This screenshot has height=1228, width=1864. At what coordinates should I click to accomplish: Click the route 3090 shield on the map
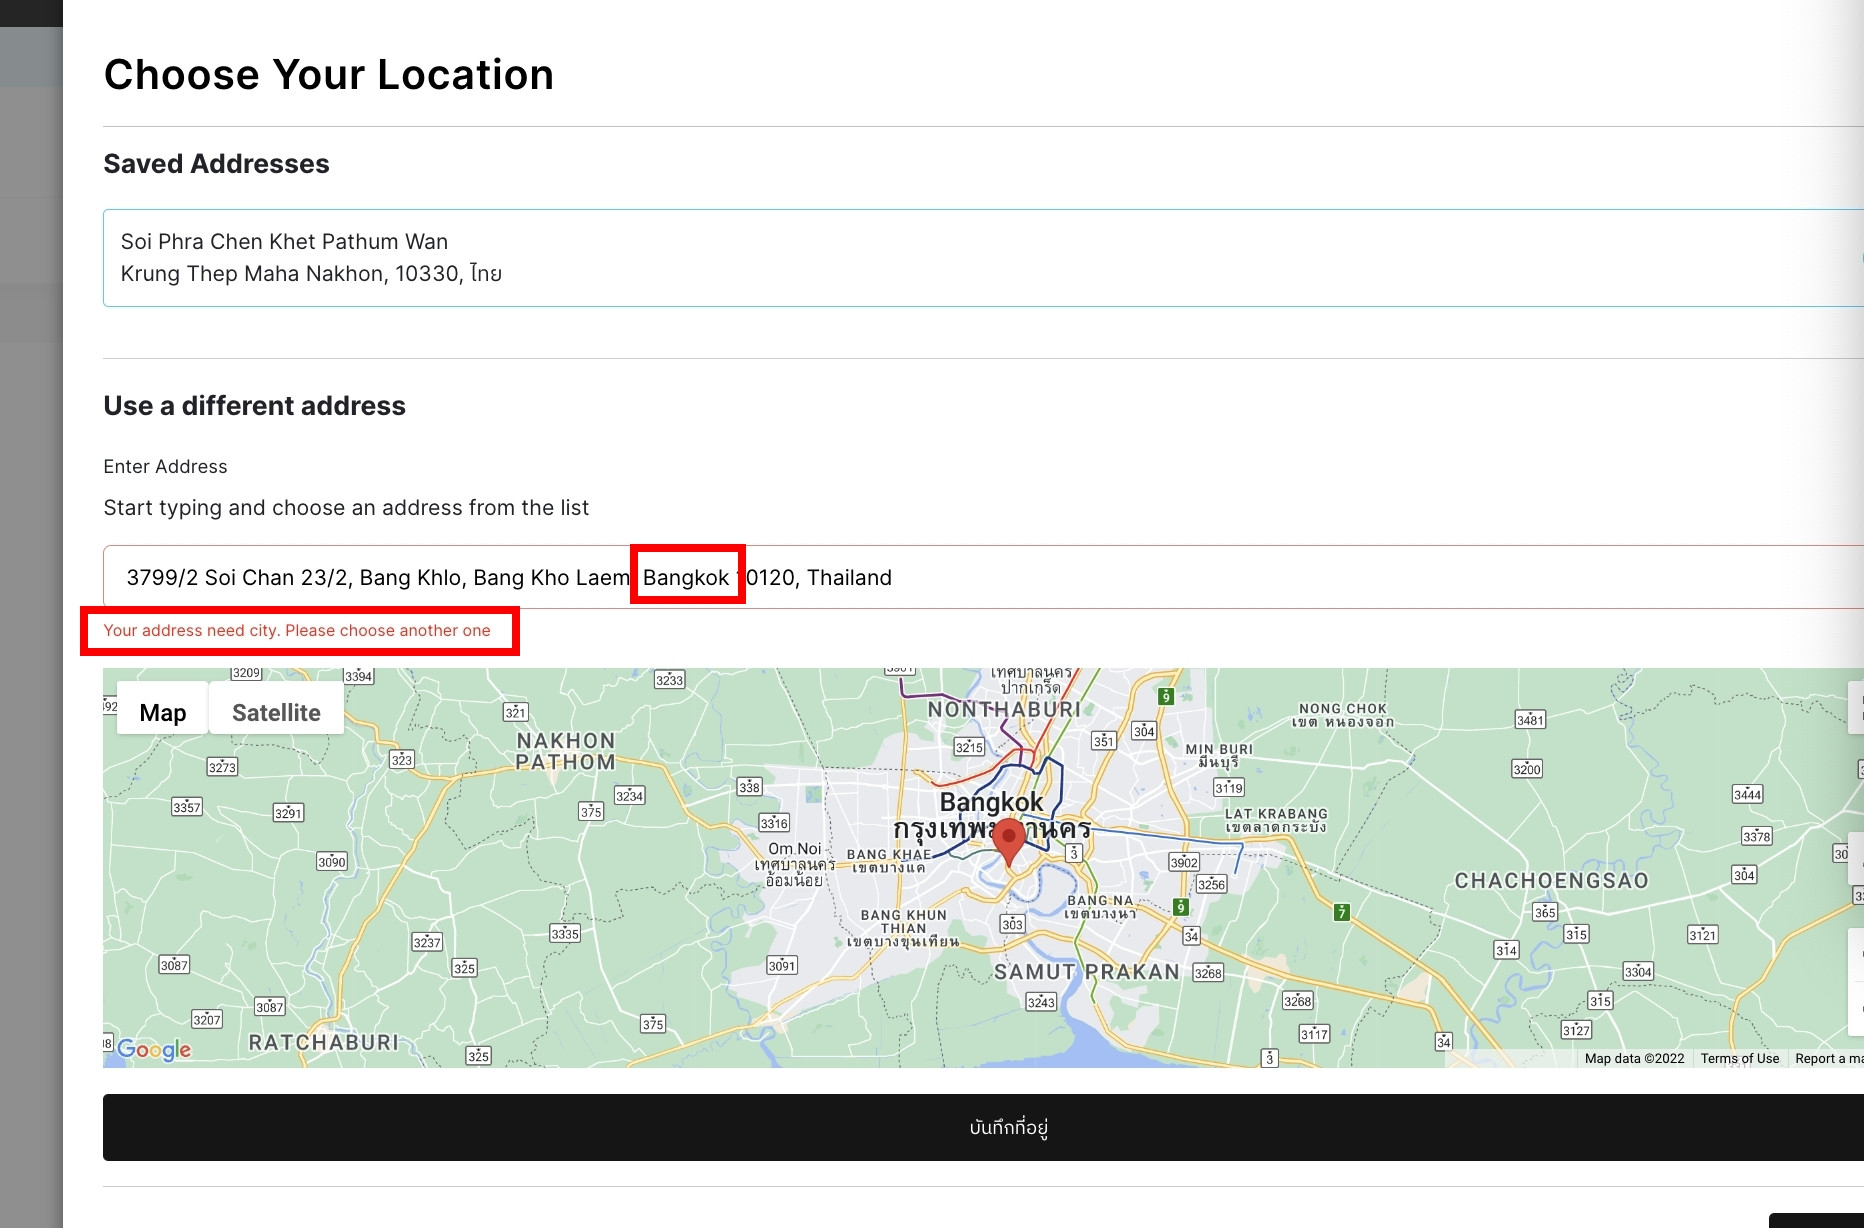point(331,861)
